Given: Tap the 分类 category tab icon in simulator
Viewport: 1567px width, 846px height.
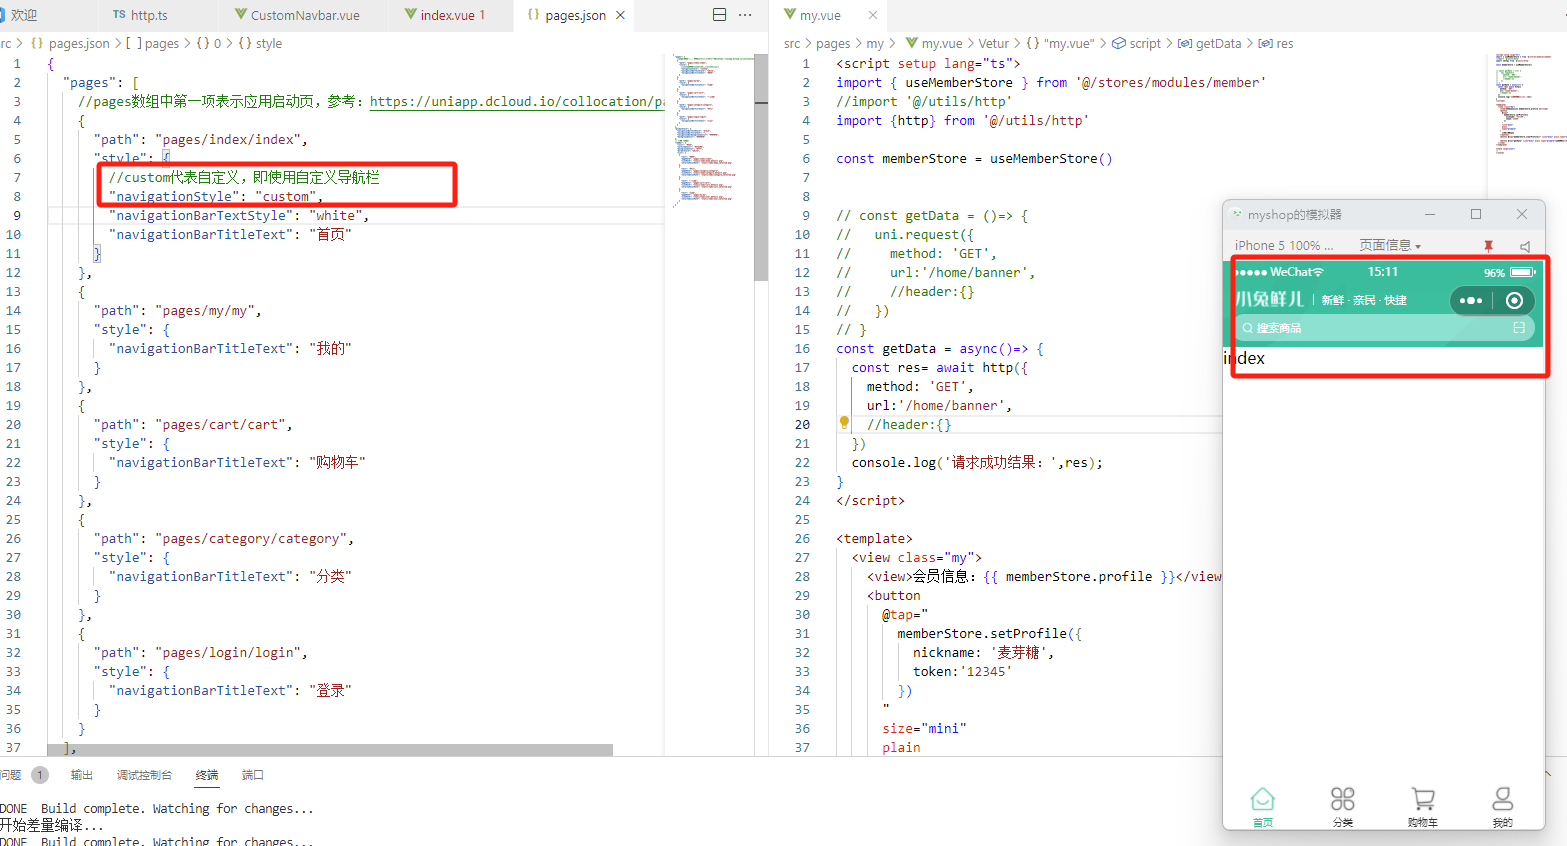Looking at the screenshot, I should (1343, 799).
